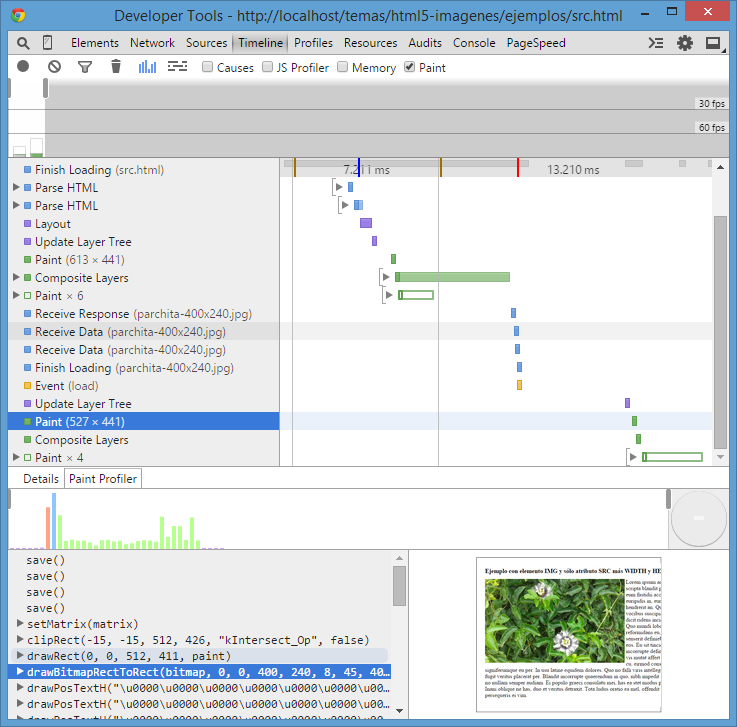Switch to frames bar chart view

pyautogui.click(x=147, y=67)
